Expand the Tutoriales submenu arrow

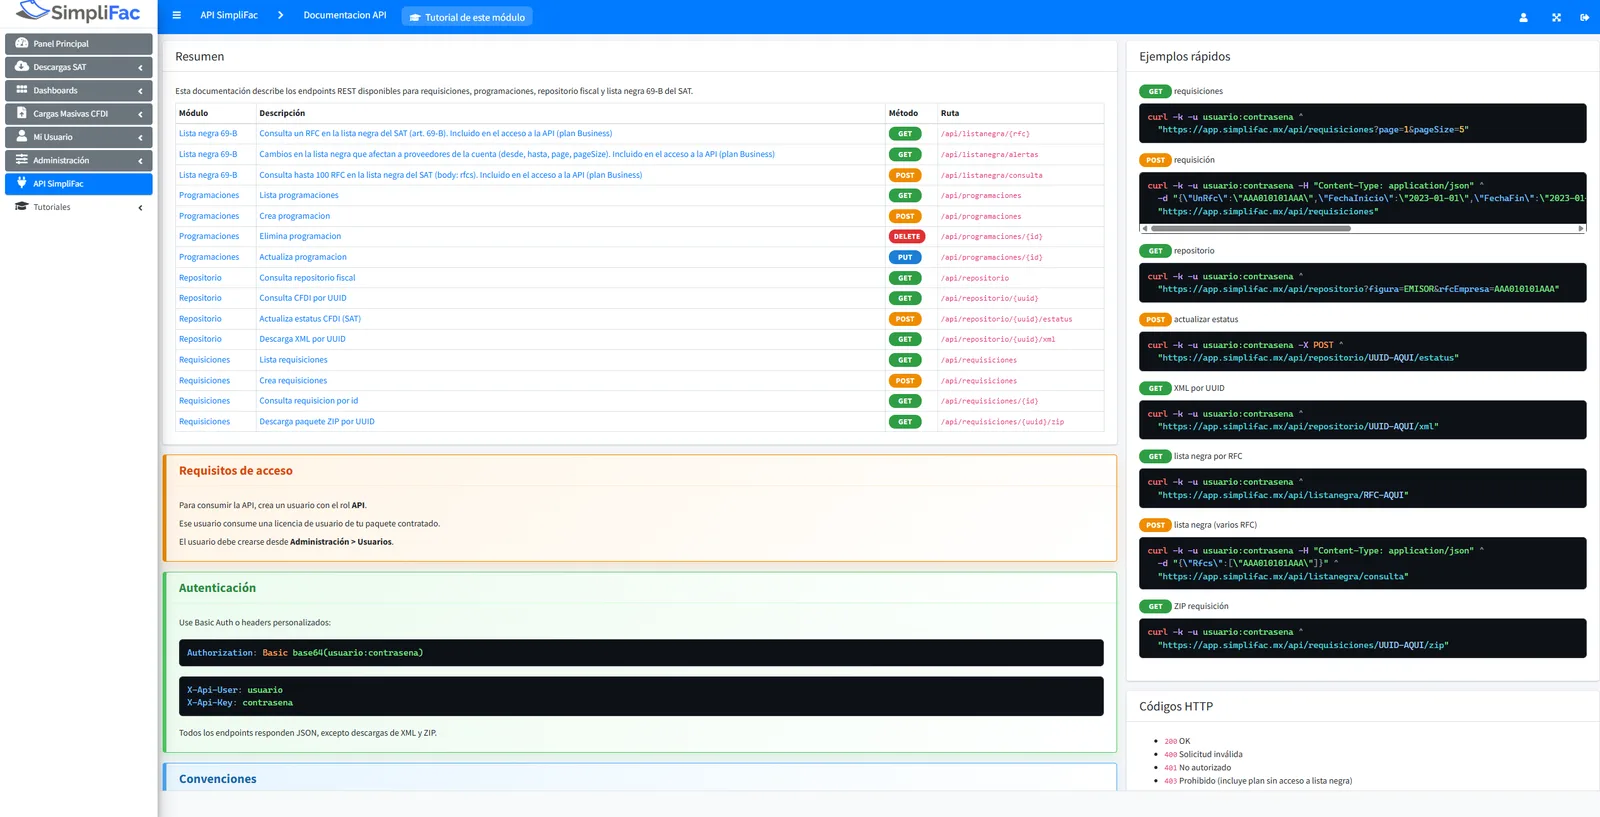(x=140, y=208)
